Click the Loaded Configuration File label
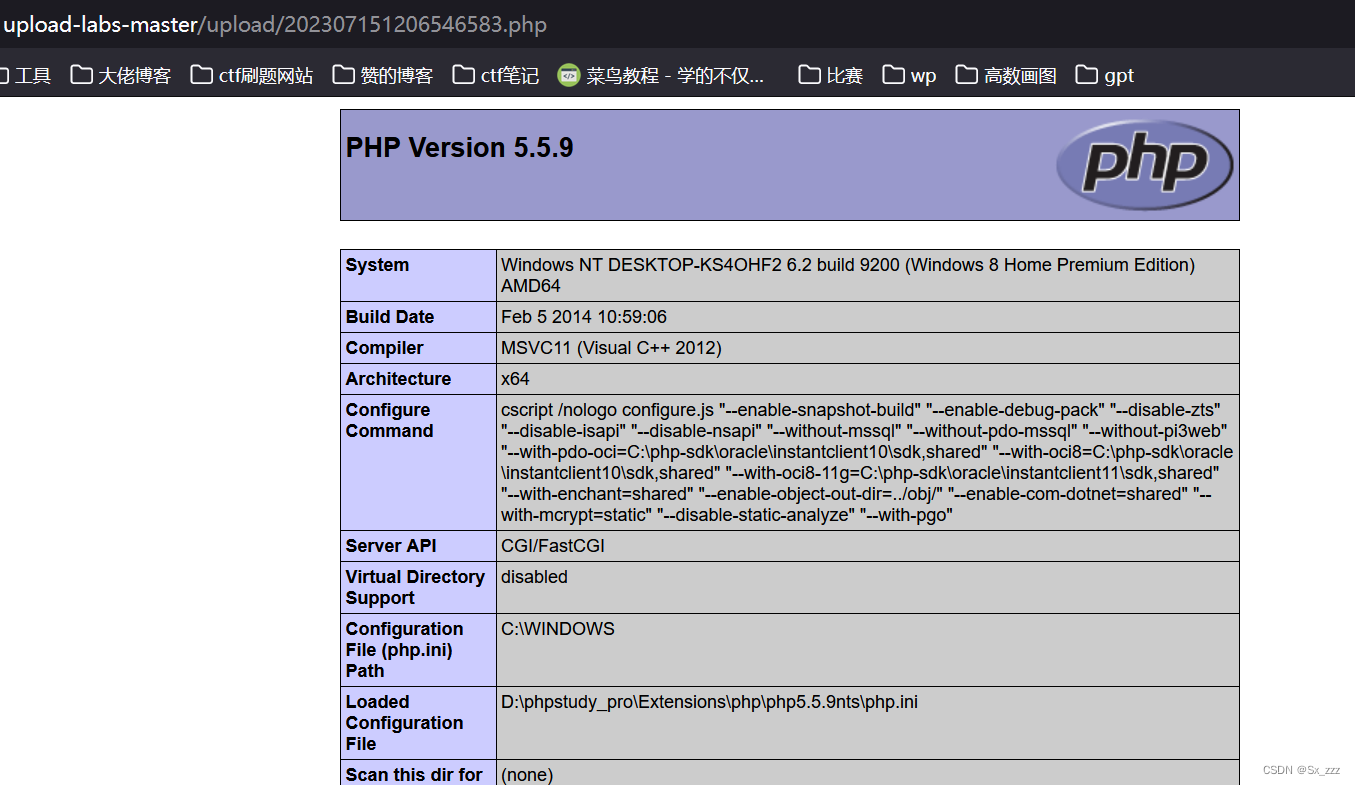 (404, 723)
